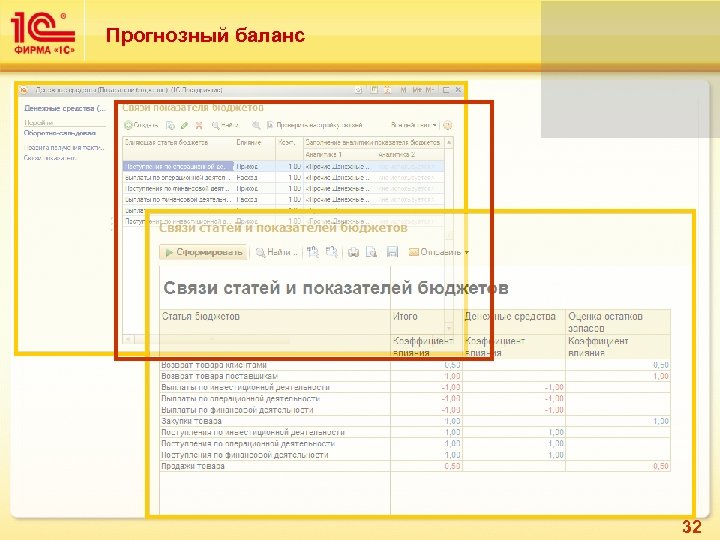
Task: Run the Сформировать report button
Action: pos(204,252)
